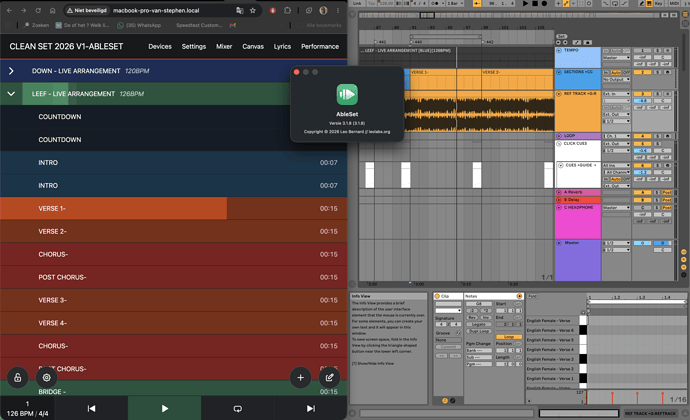Screen dimensions: 690x420
Task: Select the first CHORUS- section row
Action: [173, 254]
